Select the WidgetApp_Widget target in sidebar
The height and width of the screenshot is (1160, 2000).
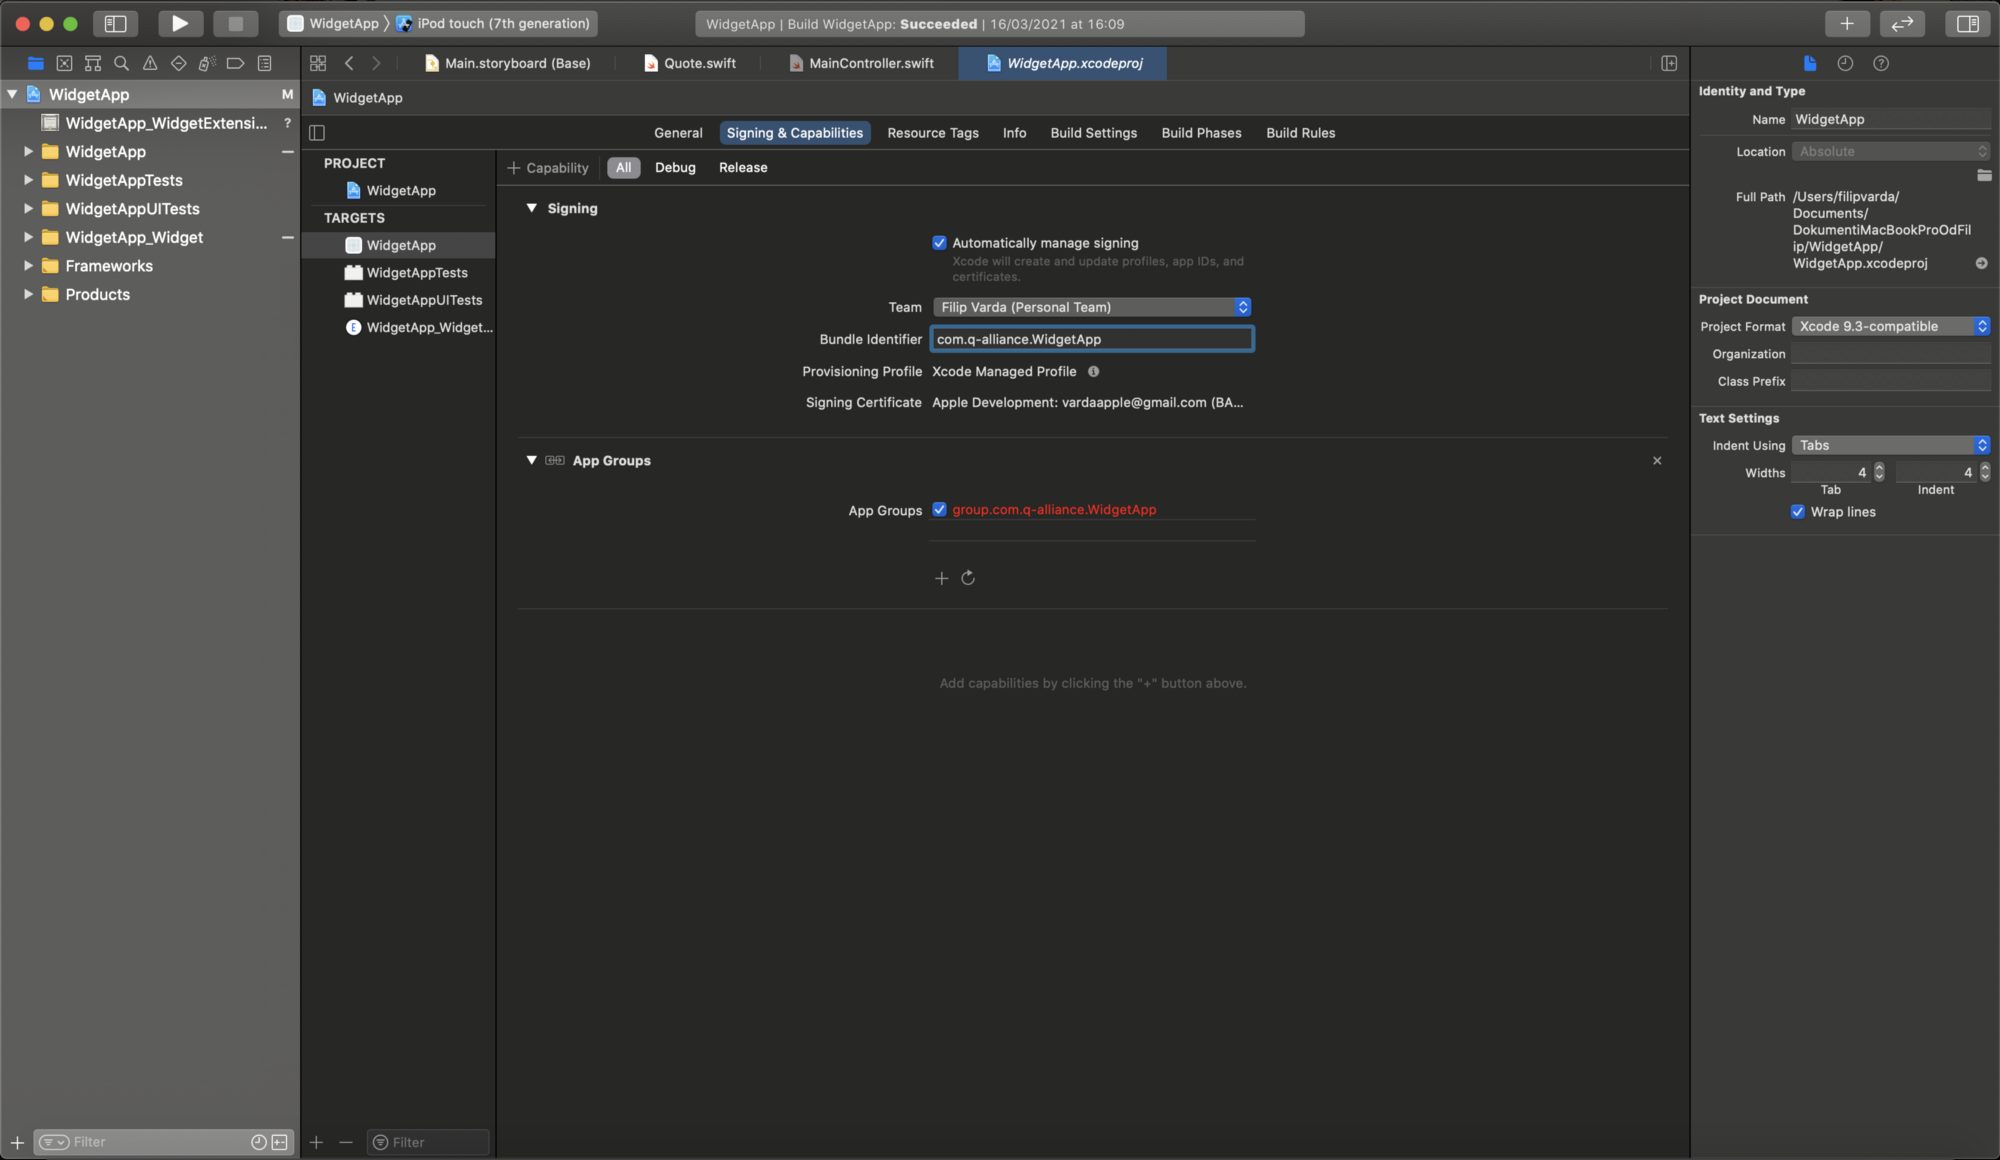coord(428,327)
